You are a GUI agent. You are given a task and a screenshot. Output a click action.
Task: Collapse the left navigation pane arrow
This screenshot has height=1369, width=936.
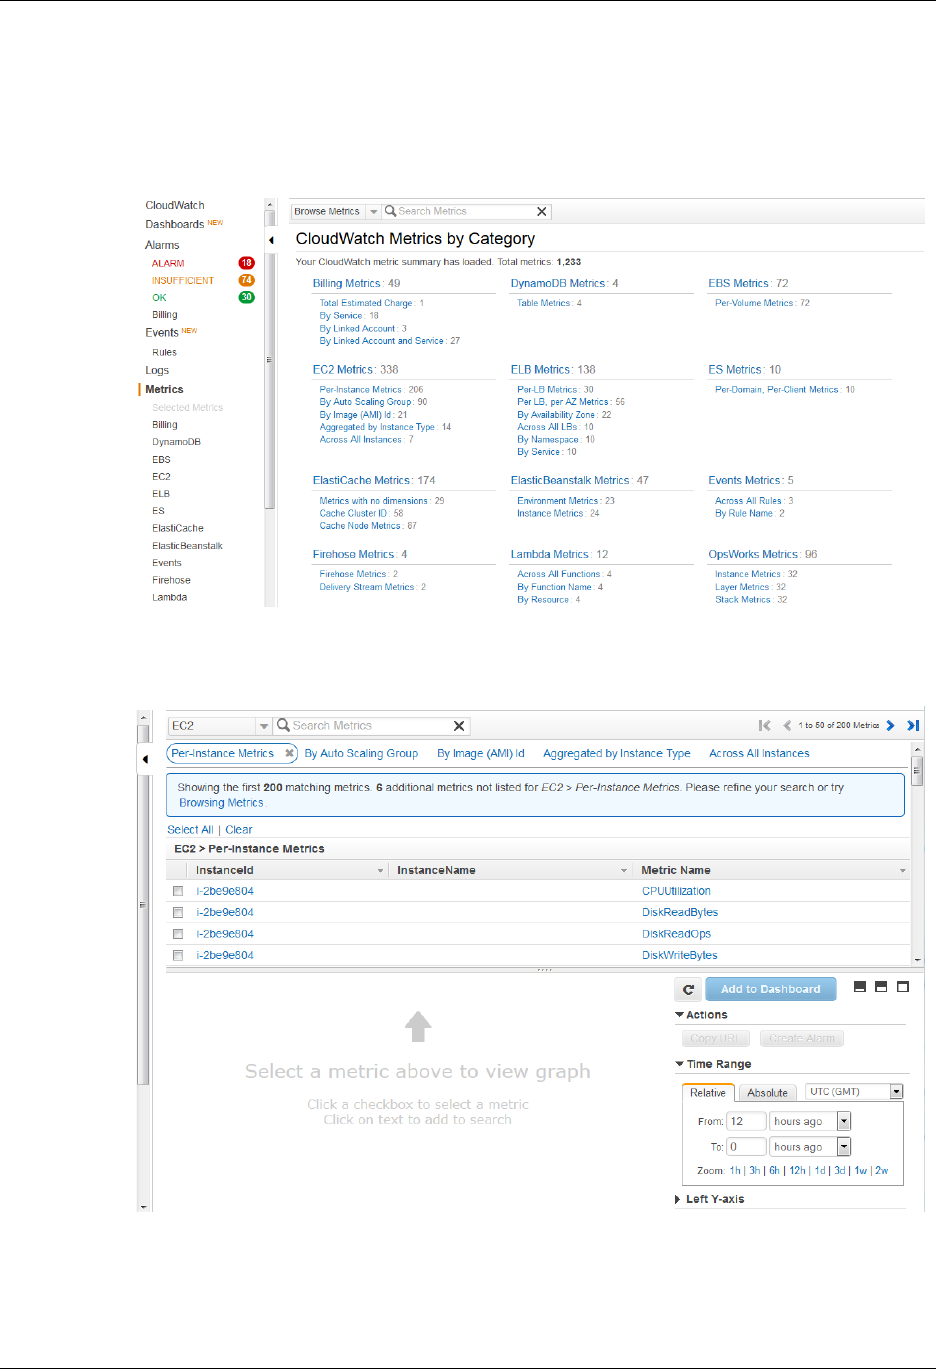(271, 240)
